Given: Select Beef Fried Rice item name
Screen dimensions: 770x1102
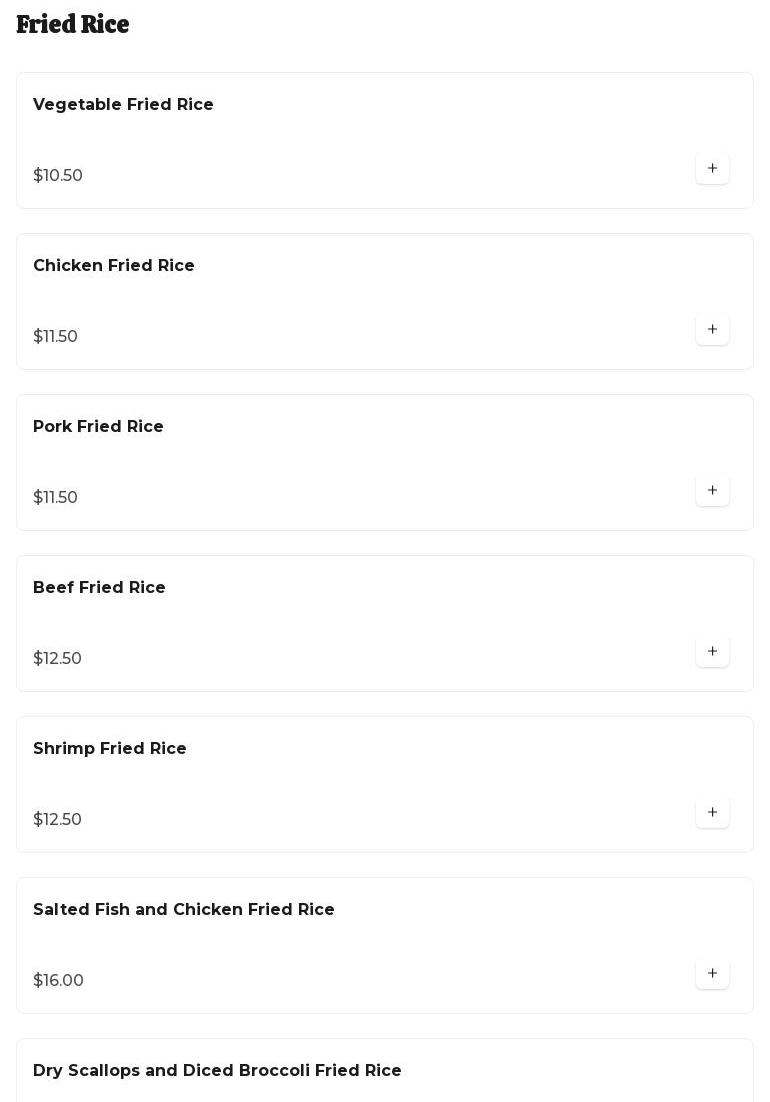Looking at the screenshot, I should coord(99,588).
